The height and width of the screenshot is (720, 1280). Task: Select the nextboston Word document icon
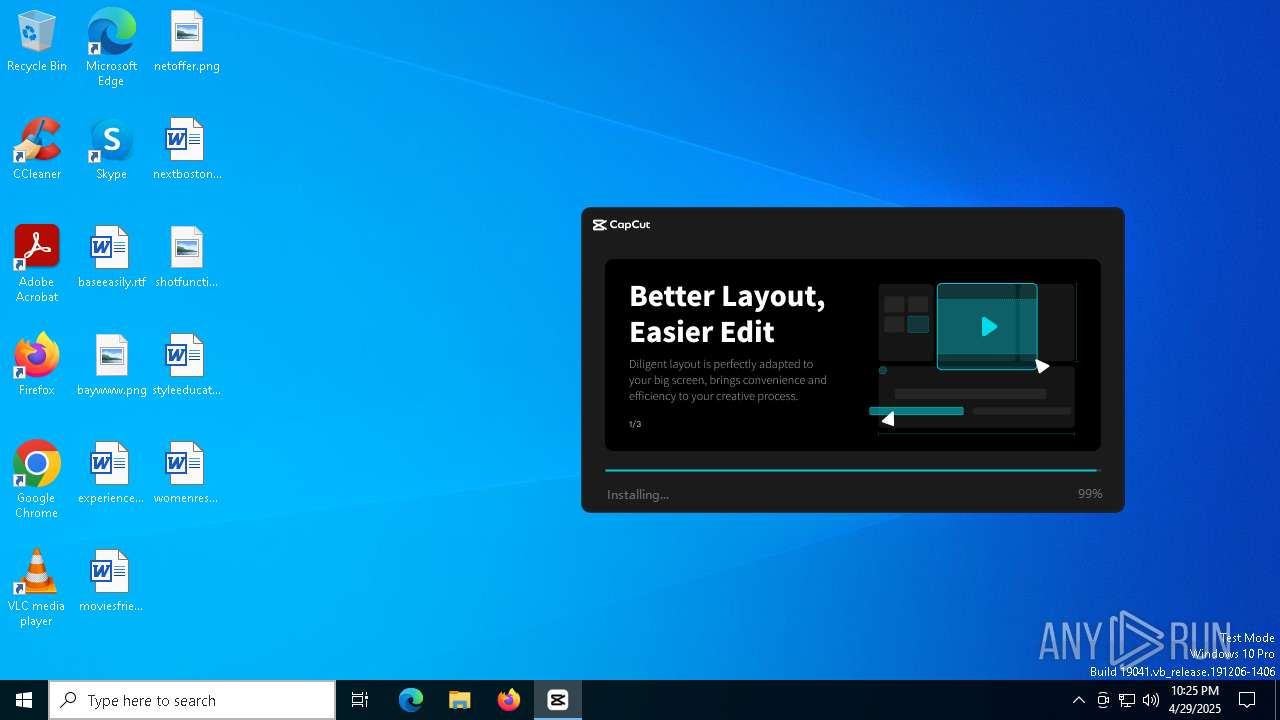(x=186, y=150)
